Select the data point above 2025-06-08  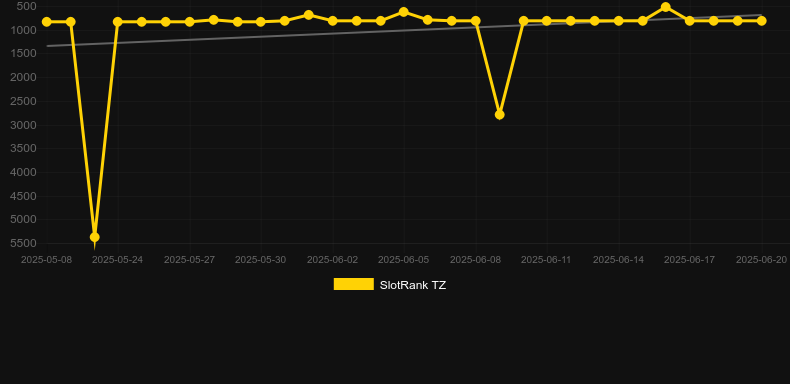tap(475, 21)
